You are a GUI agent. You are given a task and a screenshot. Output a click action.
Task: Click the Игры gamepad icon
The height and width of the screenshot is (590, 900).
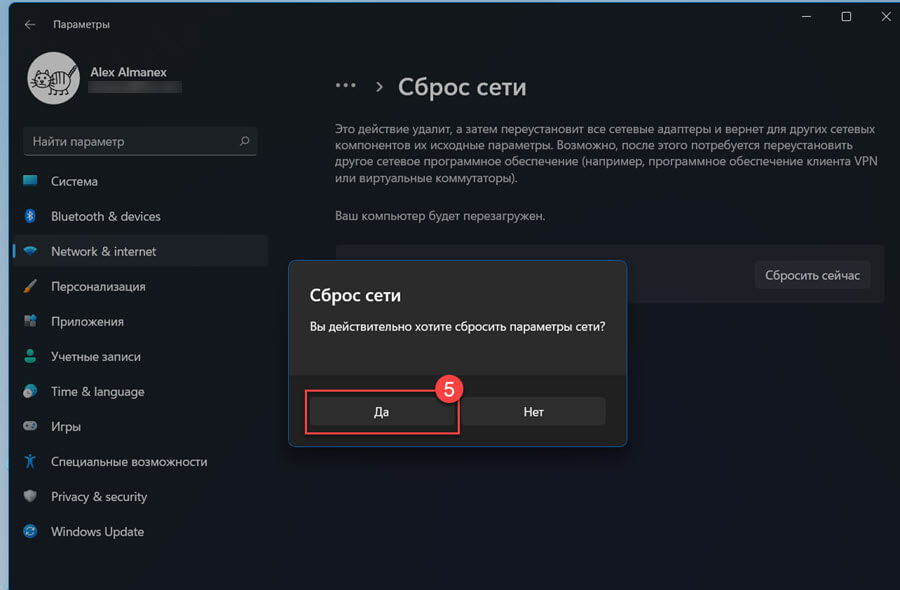[30, 426]
